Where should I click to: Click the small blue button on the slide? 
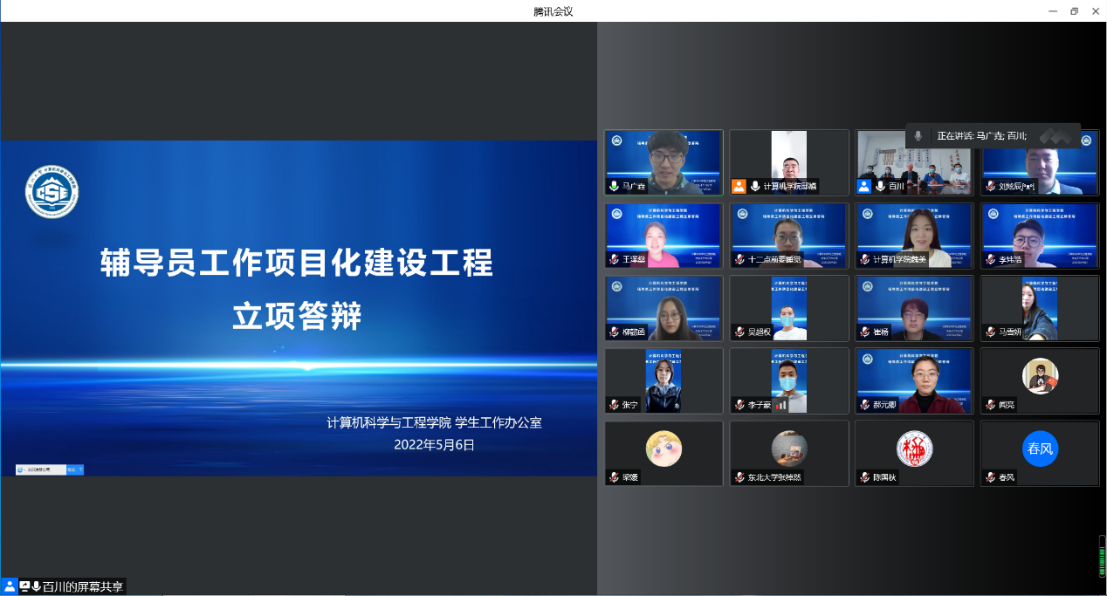(75, 469)
